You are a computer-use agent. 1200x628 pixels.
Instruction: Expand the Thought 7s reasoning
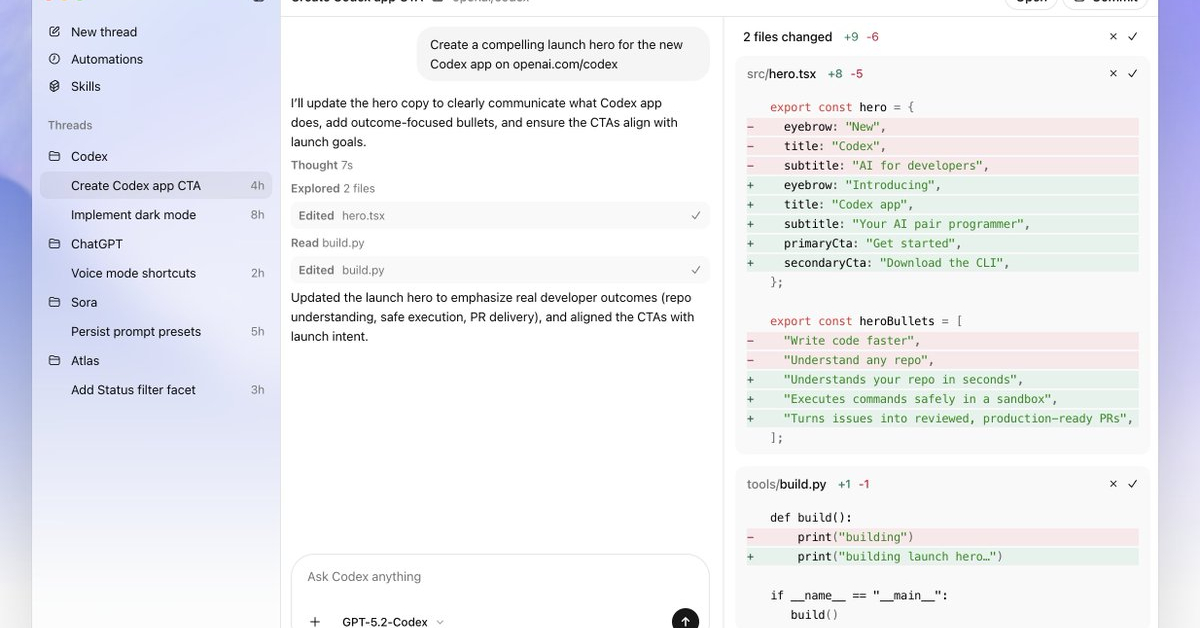pos(321,165)
